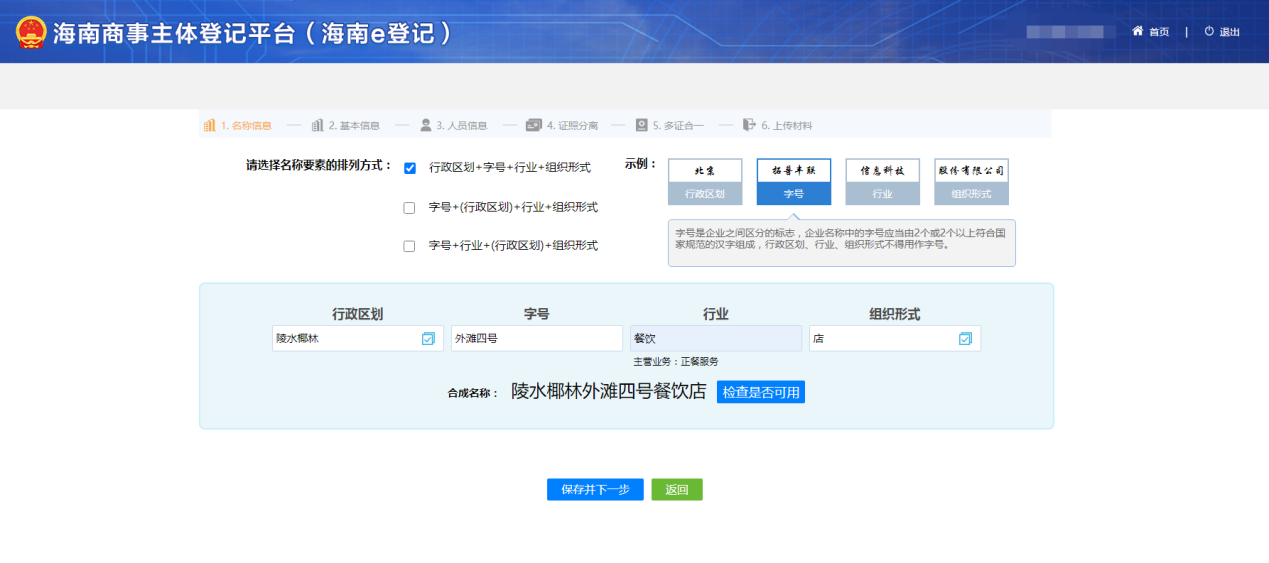Click the step 5 多证合一 icon
1269x563 pixels.
642,125
